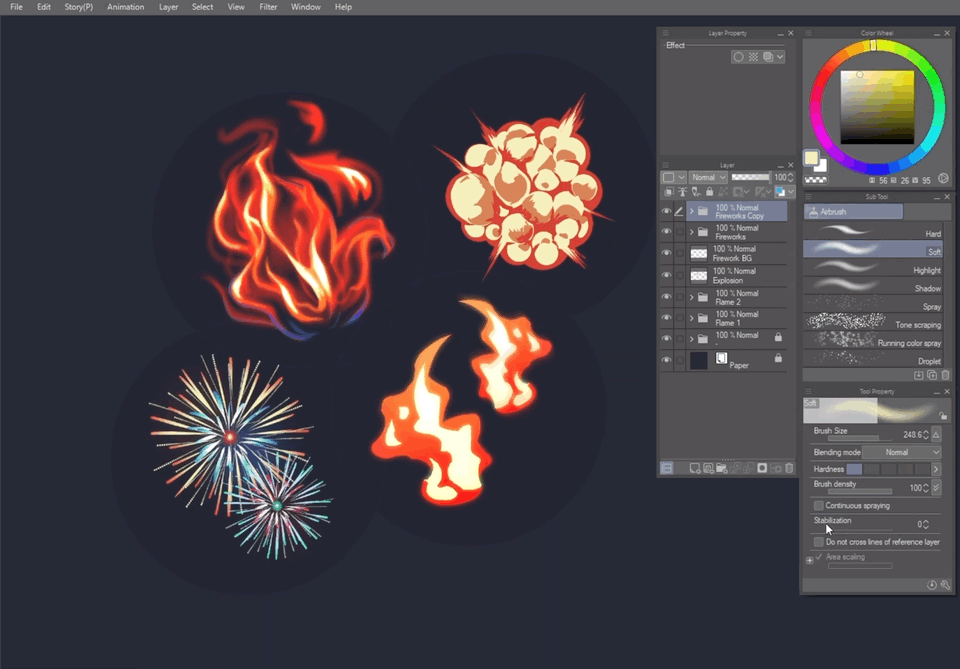Select the Explosion layer thumbnail

pos(699,276)
